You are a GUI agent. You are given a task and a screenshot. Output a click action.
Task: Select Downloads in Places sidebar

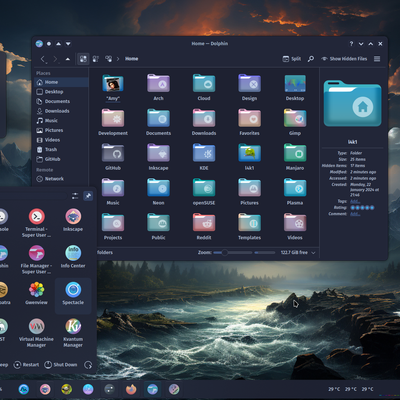pyautogui.click(x=61, y=111)
